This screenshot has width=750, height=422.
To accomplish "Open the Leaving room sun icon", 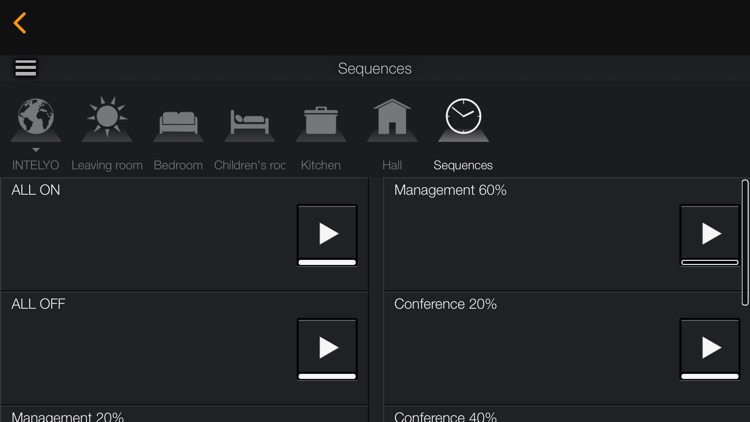I will click(x=107, y=117).
